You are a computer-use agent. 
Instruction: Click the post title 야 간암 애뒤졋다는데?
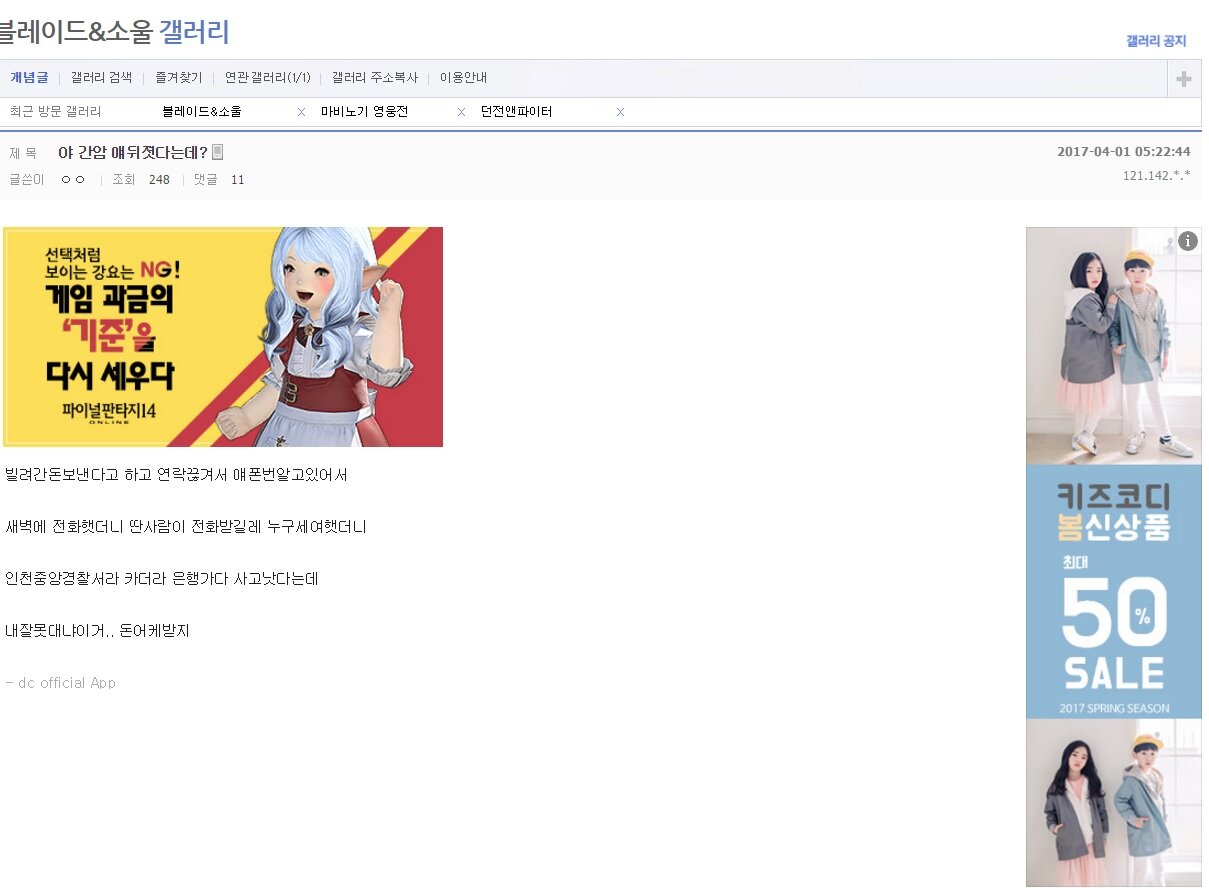[x=133, y=152]
